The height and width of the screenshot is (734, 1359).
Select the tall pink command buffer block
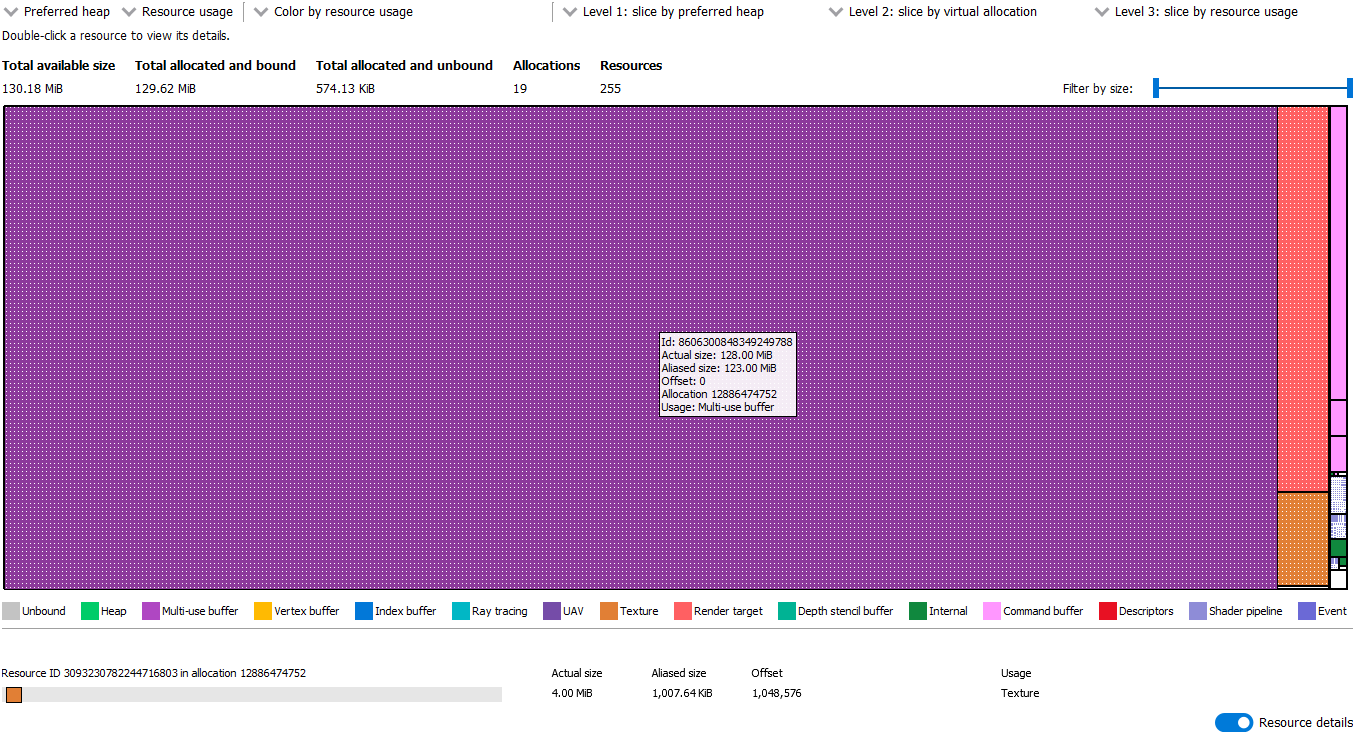pyautogui.click(x=1338, y=250)
